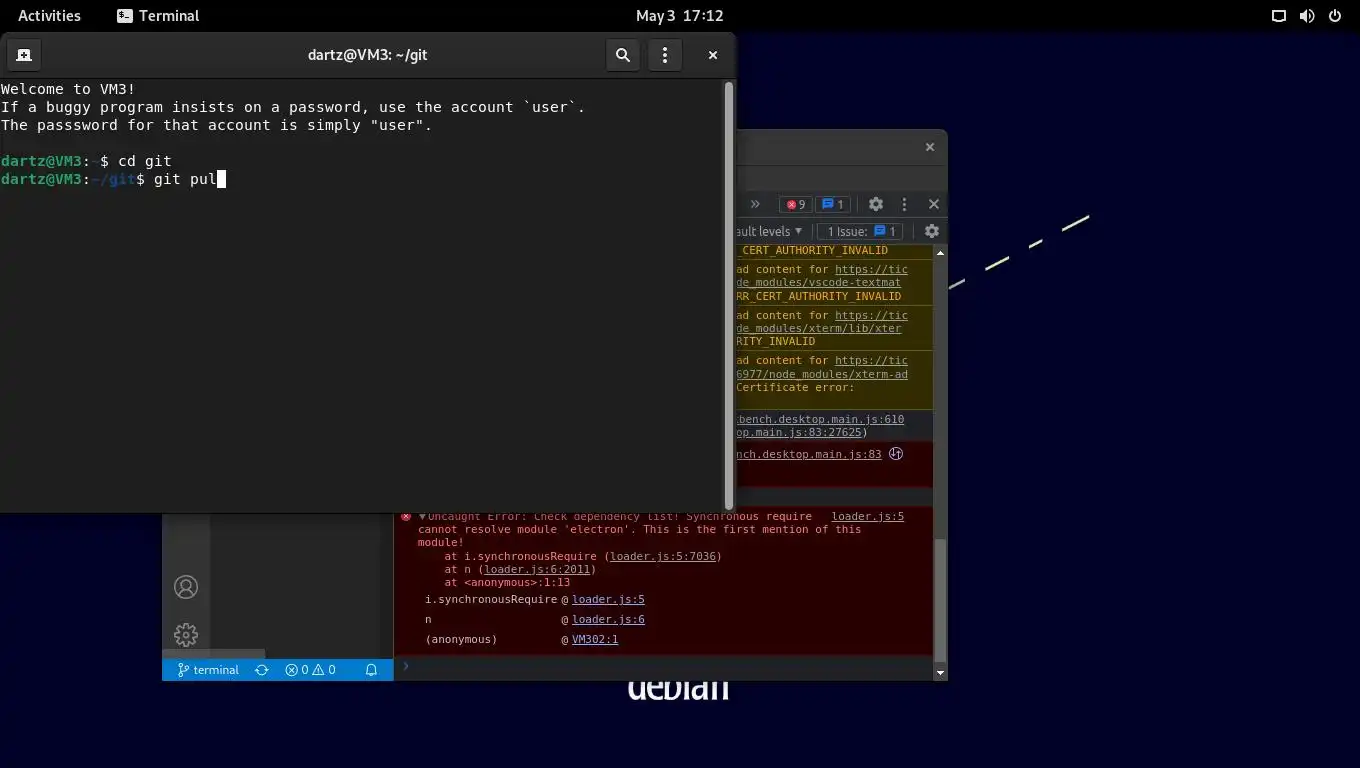1360x768 pixels.
Task: Open the Activities overview
Action: click(49, 15)
